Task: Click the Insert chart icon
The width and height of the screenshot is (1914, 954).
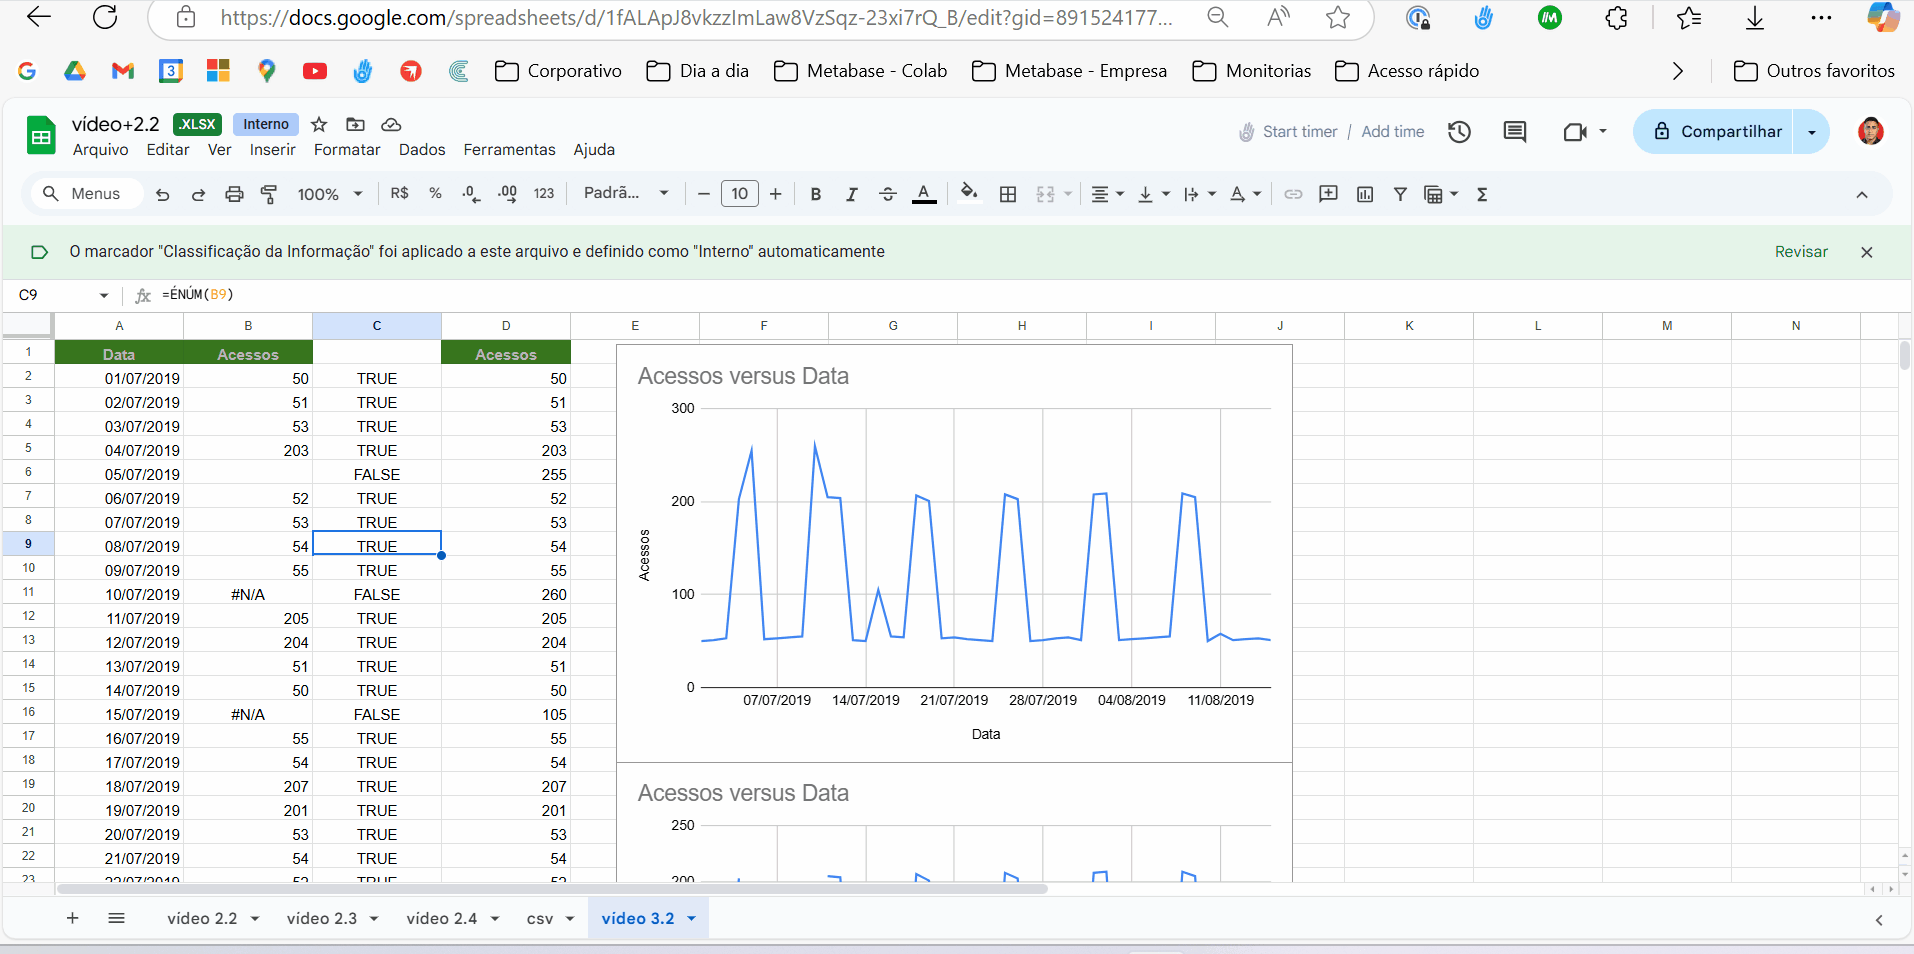Action: point(1365,194)
